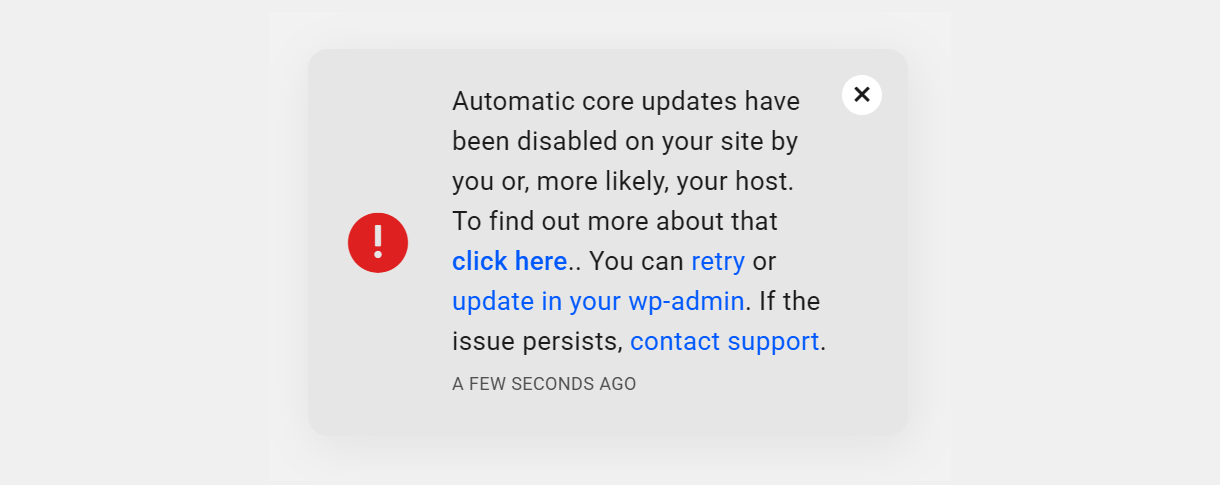Viewport: 1220px width, 485px height.
Task: Open the bold "click here" link
Action: [509, 262]
